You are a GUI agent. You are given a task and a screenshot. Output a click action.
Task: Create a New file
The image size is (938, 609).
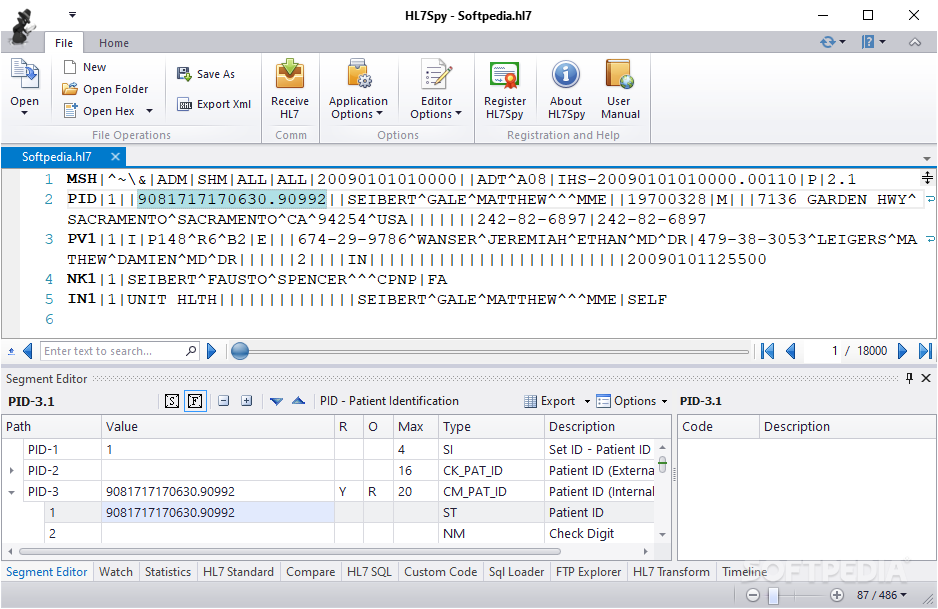click(x=85, y=67)
